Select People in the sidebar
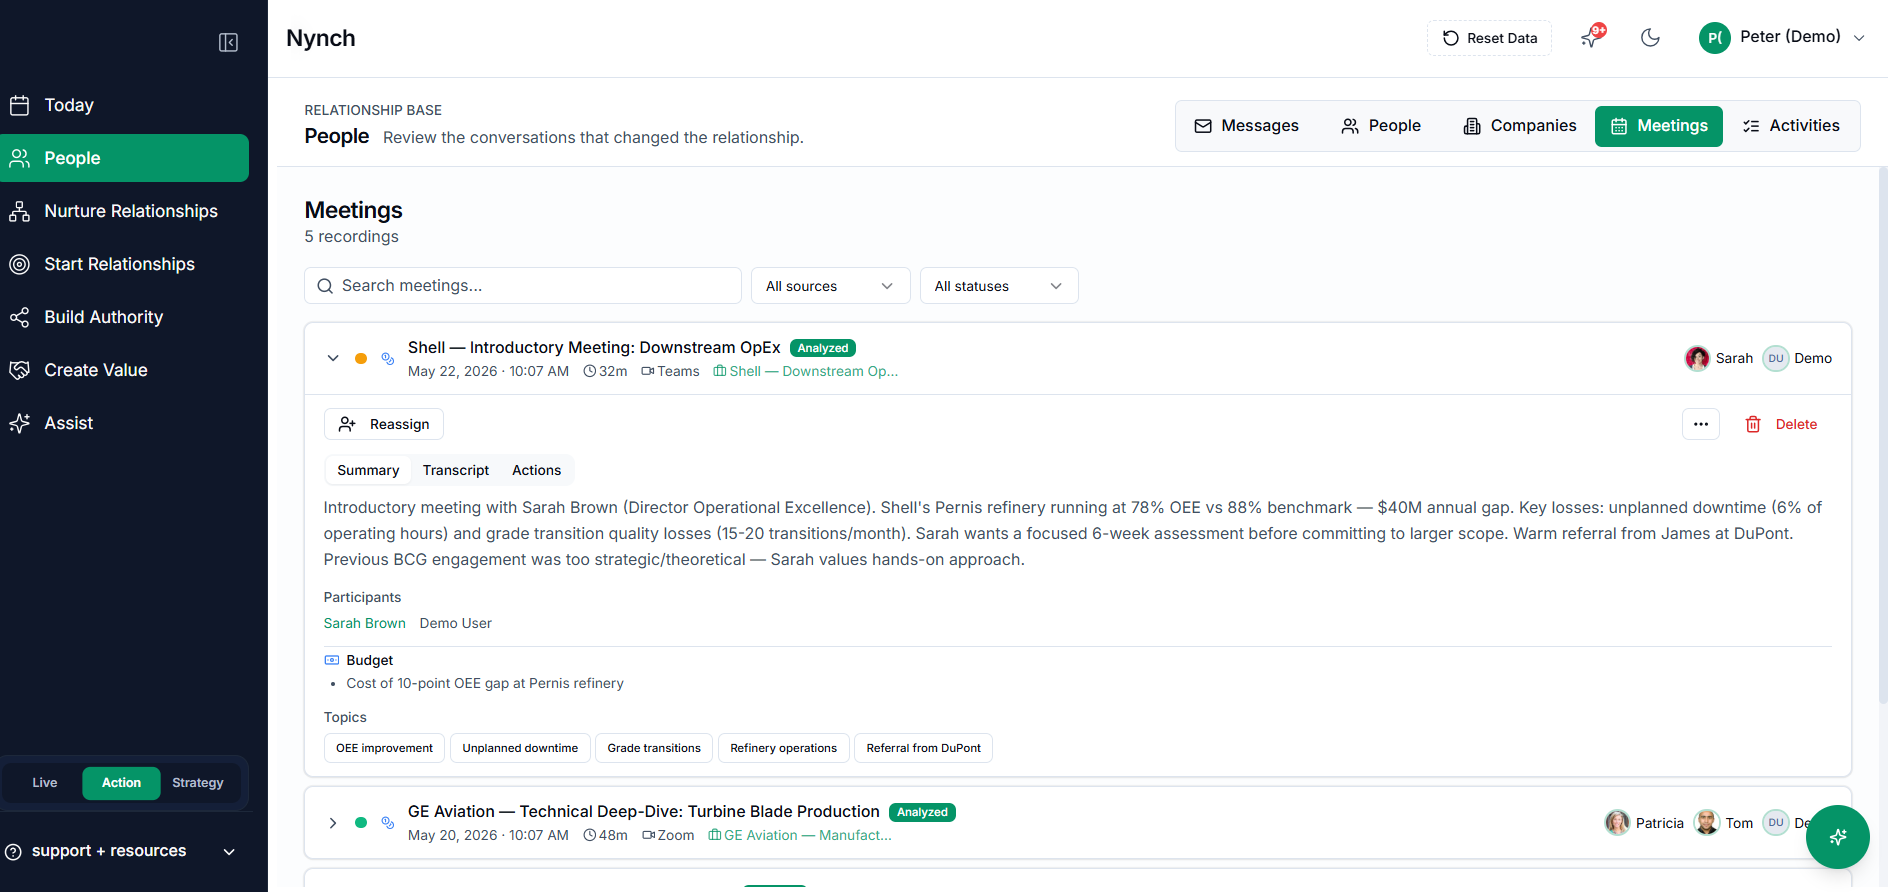This screenshot has height=892, width=1888. pos(124,158)
